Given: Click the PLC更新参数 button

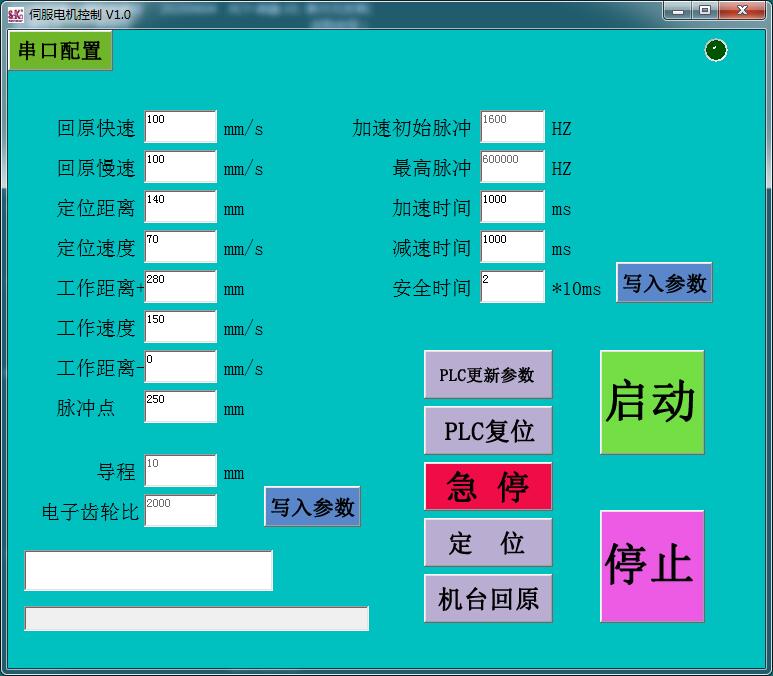Looking at the screenshot, I should (488, 375).
